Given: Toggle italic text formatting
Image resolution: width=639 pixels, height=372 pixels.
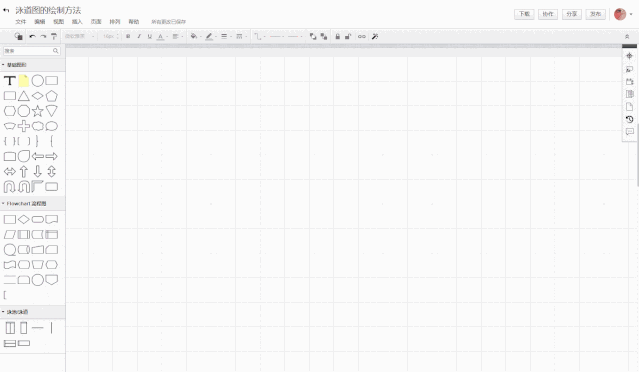Looking at the screenshot, I should click(x=139, y=36).
